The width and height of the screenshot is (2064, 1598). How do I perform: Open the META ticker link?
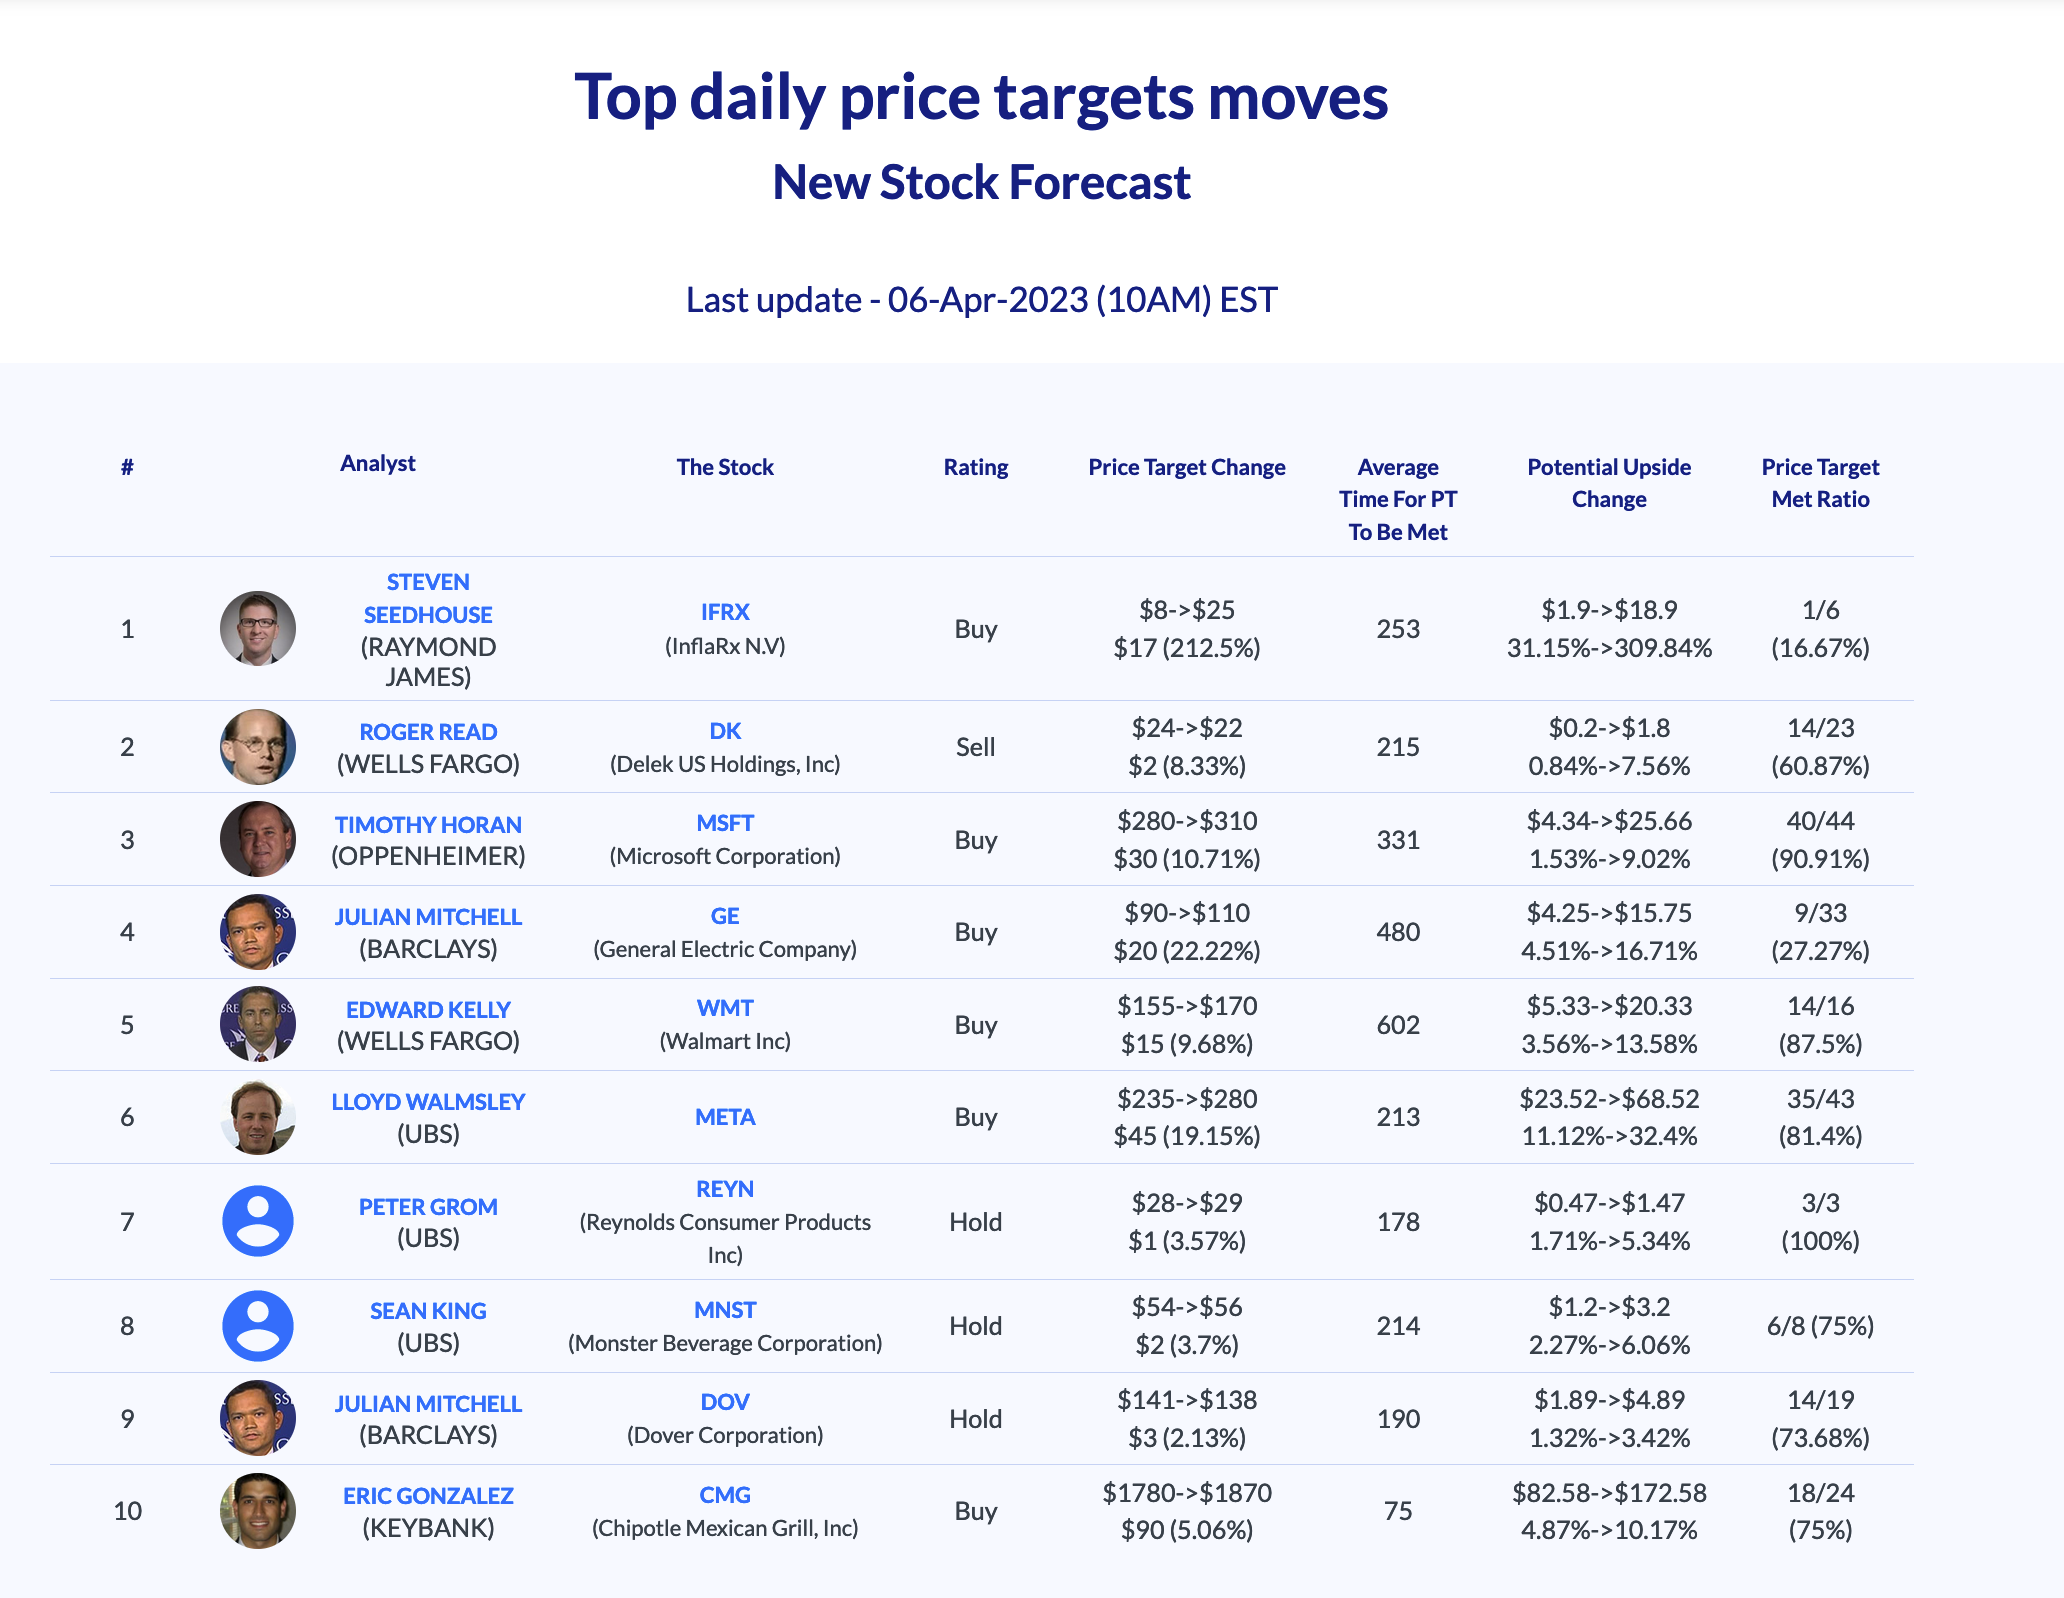(x=725, y=1117)
